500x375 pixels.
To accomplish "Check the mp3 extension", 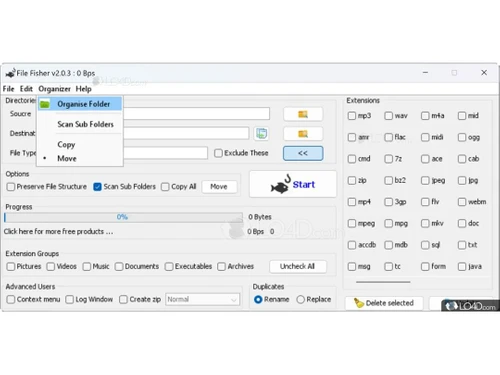I will pos(352,116).
